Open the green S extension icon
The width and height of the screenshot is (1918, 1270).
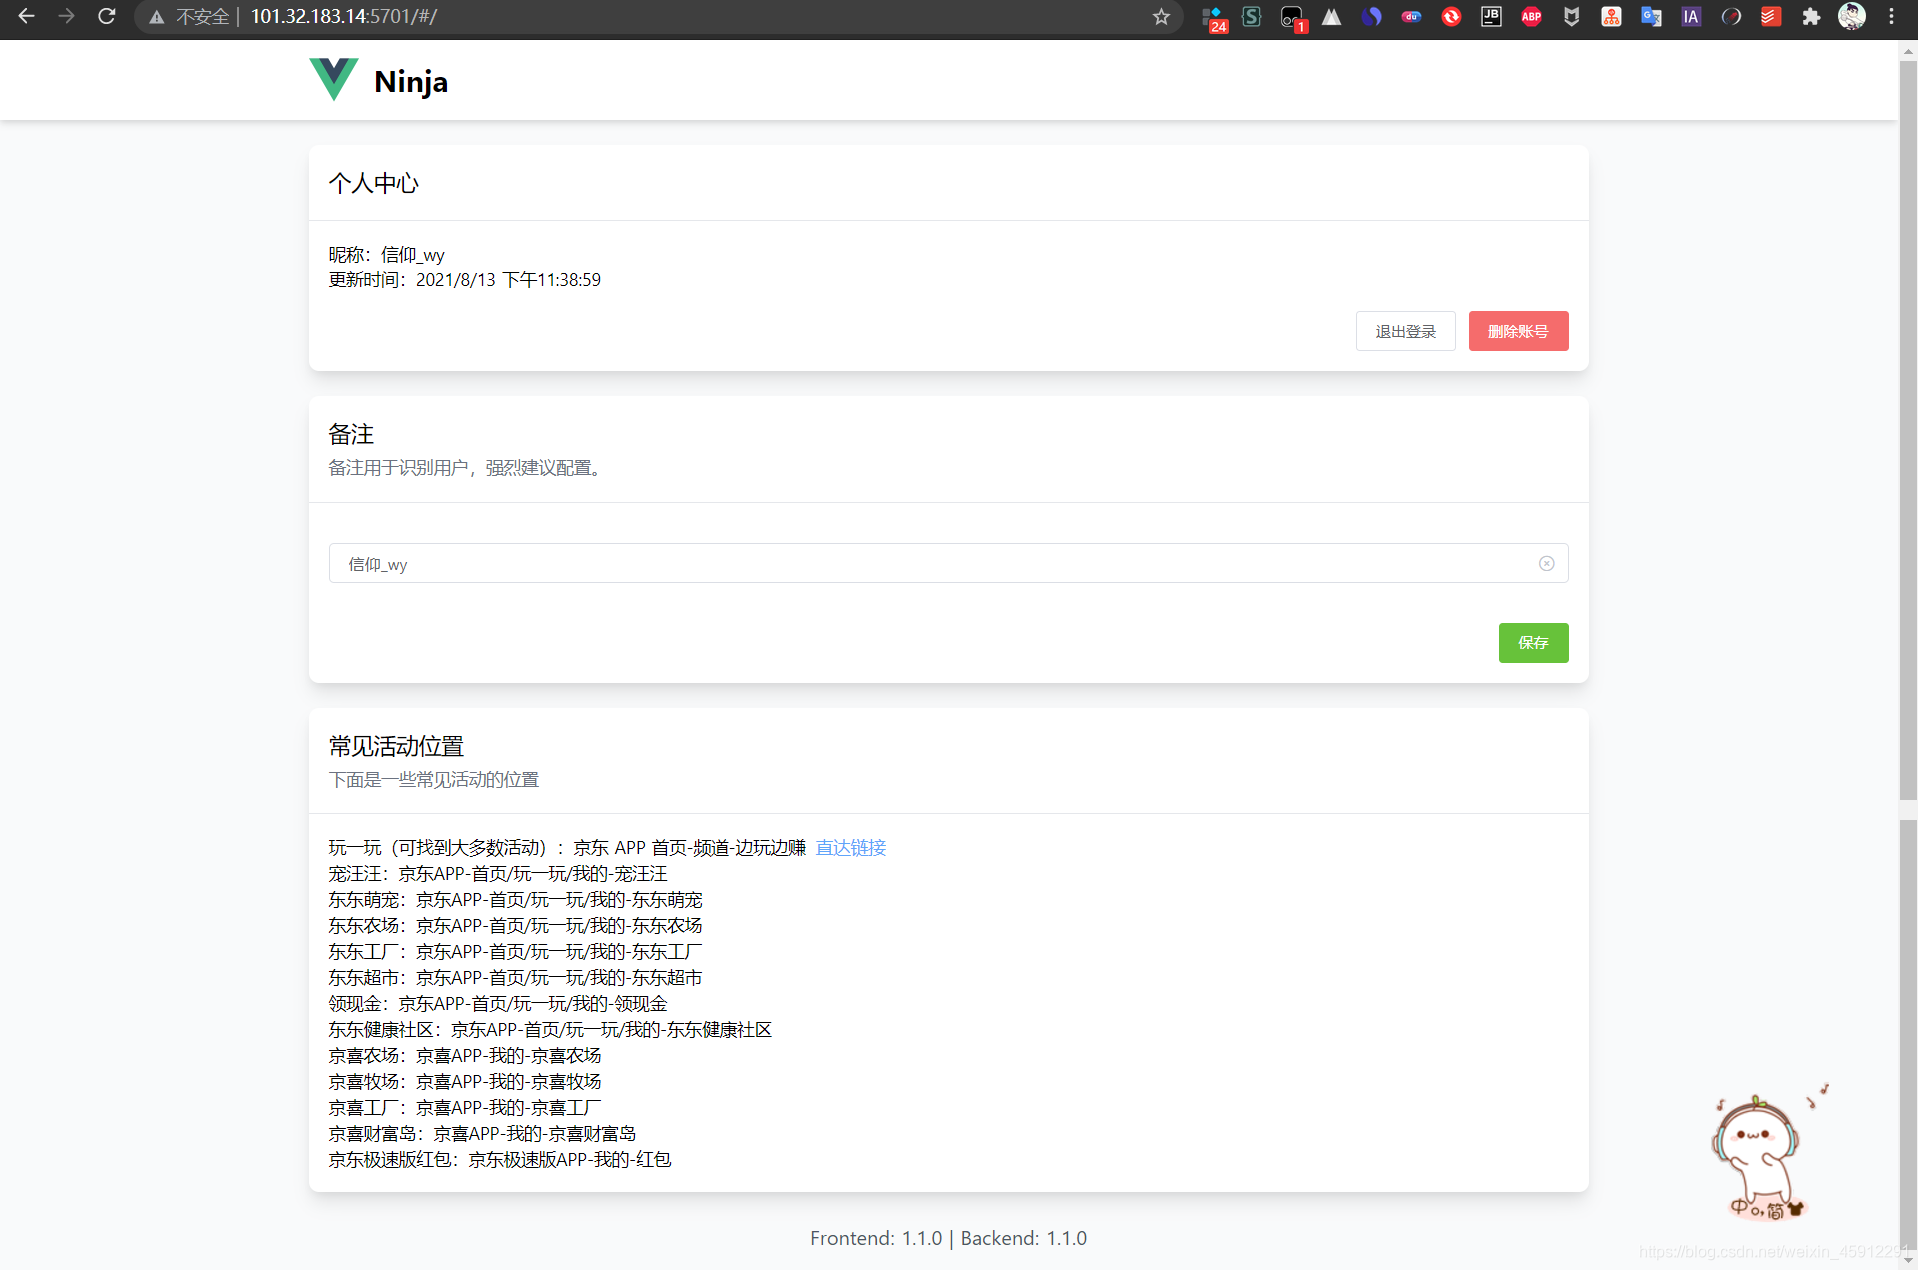[x=1252, y=17]
